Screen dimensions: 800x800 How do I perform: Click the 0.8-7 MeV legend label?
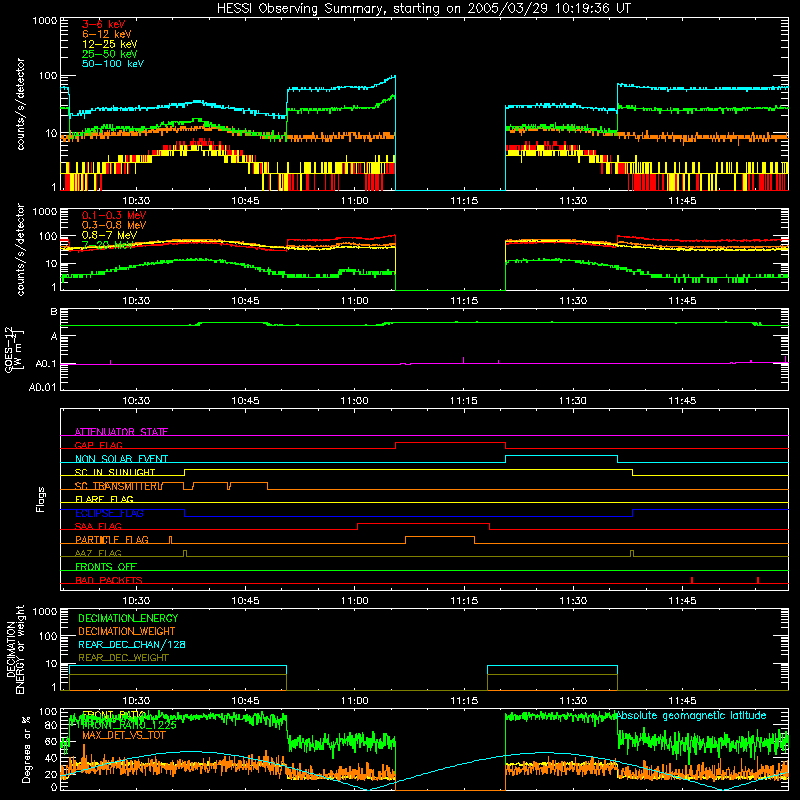(109, 235)
